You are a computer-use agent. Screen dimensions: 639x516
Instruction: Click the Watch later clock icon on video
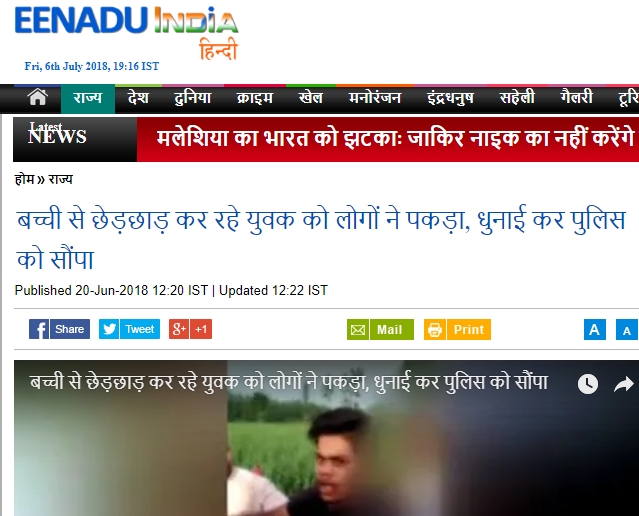coord(588,384)
